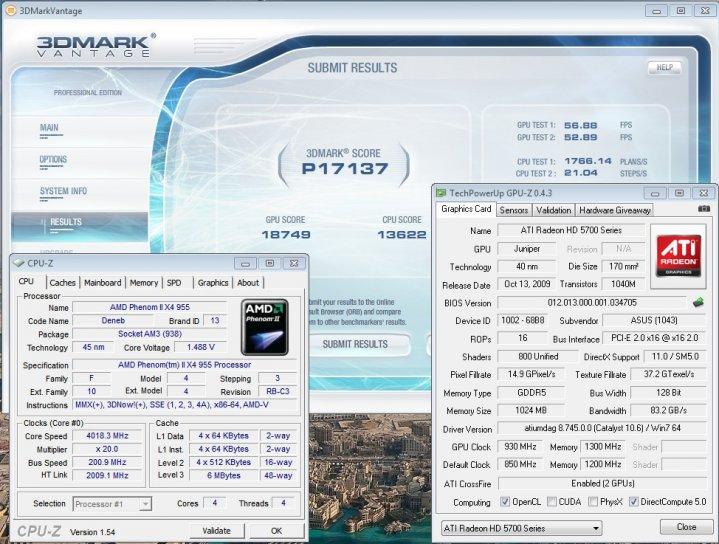Image resolution: width=719 pixels, height=544 pixels.
Task: Click the SUBMIT RESULTS button
Action: tap(355, 344)
